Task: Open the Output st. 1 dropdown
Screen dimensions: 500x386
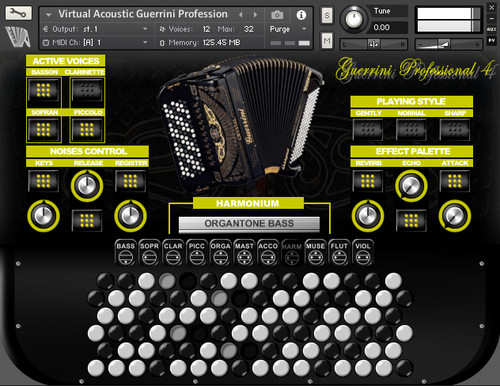Action: click(96, 29)
